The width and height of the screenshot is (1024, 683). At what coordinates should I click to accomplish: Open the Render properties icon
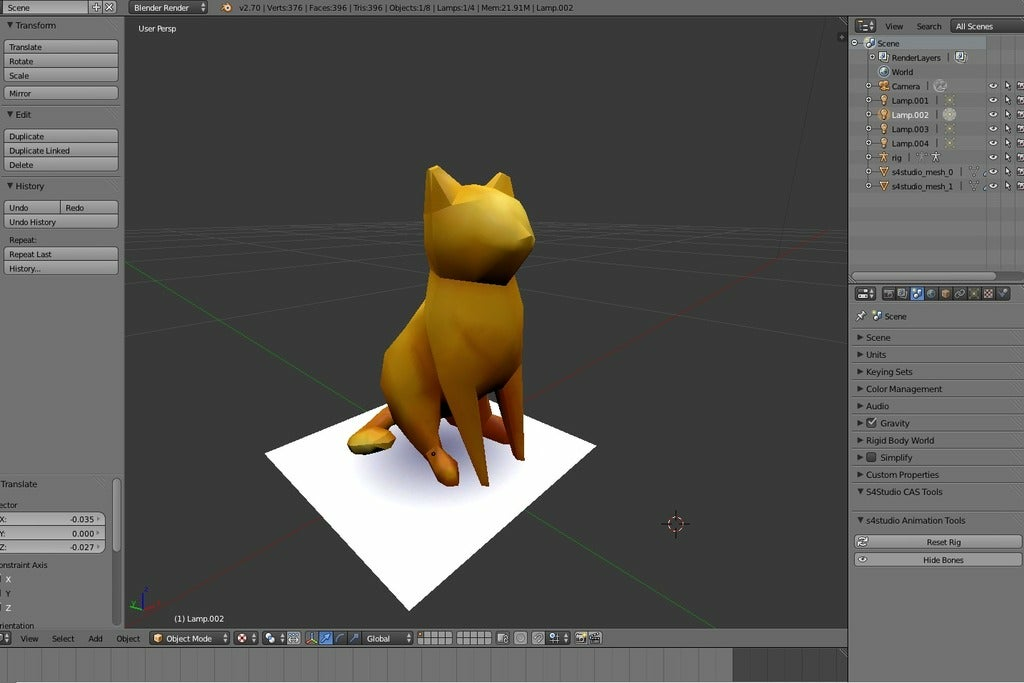[x=889, y=293]
